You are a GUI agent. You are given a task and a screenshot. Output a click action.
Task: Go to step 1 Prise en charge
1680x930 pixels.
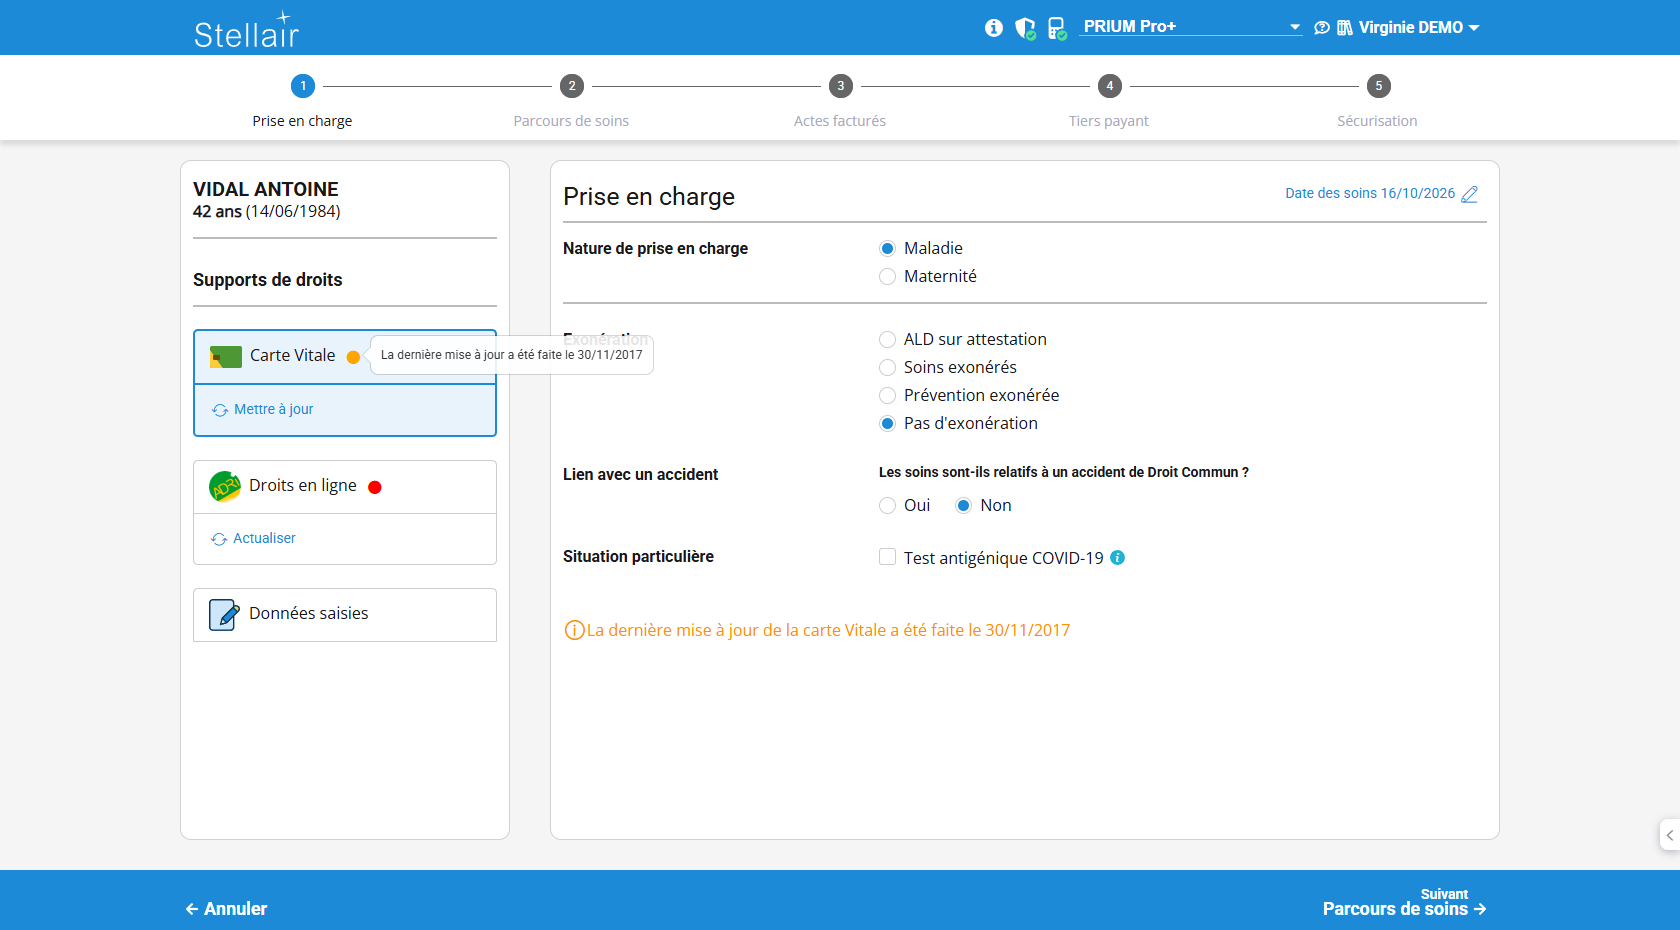pyautogui.click(x=303, y=86)
